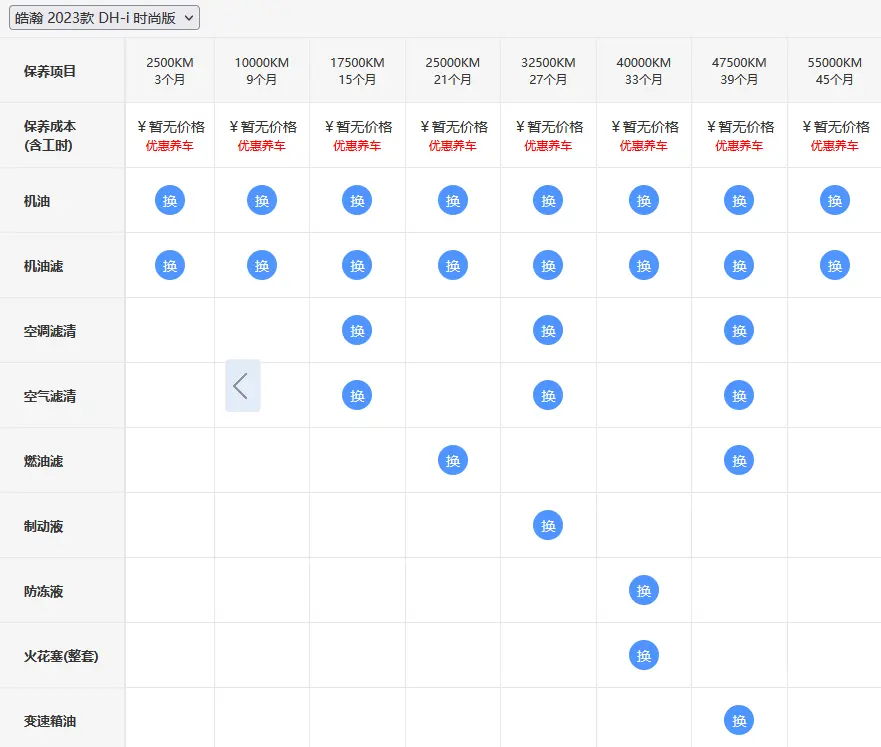Image resolution: width=881 pixels, height=747 pixels.
Task: Click the 换 icon for 空调滤清 at 17500KM
Action: (357, 331)
